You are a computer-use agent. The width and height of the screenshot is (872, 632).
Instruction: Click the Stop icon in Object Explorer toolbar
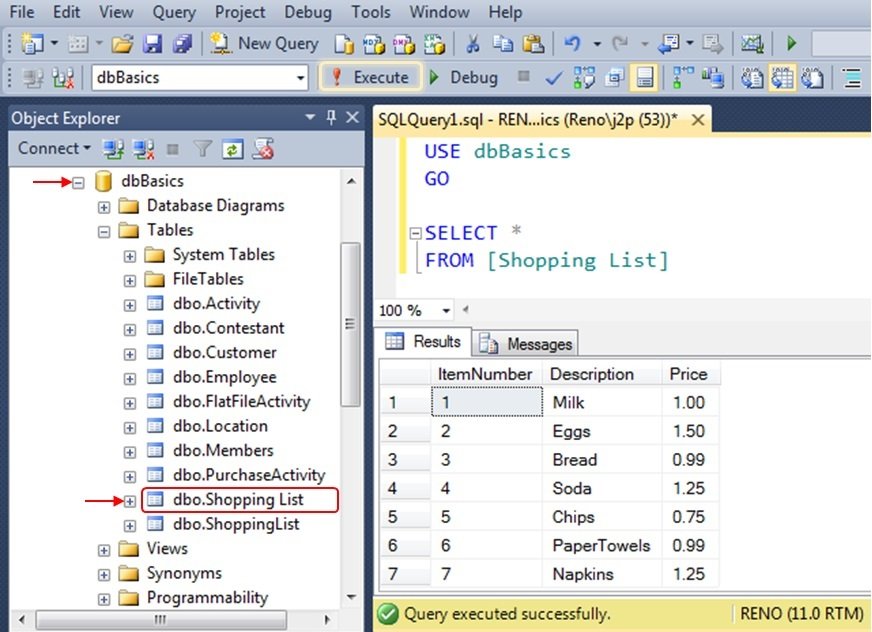173,149
